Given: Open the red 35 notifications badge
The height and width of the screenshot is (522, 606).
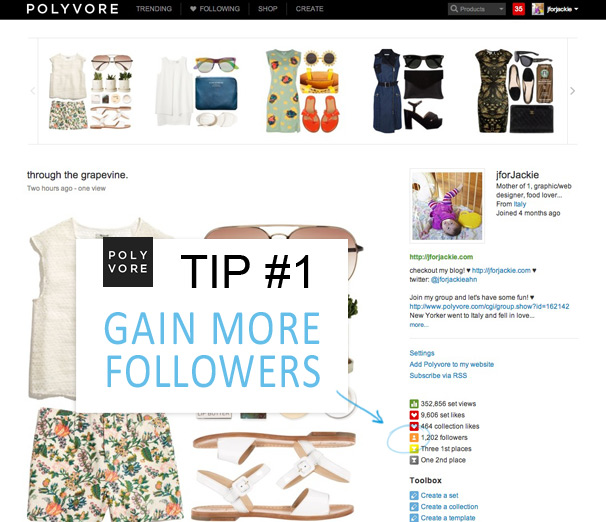Looking at the screenshot, I should click(518, 9).
